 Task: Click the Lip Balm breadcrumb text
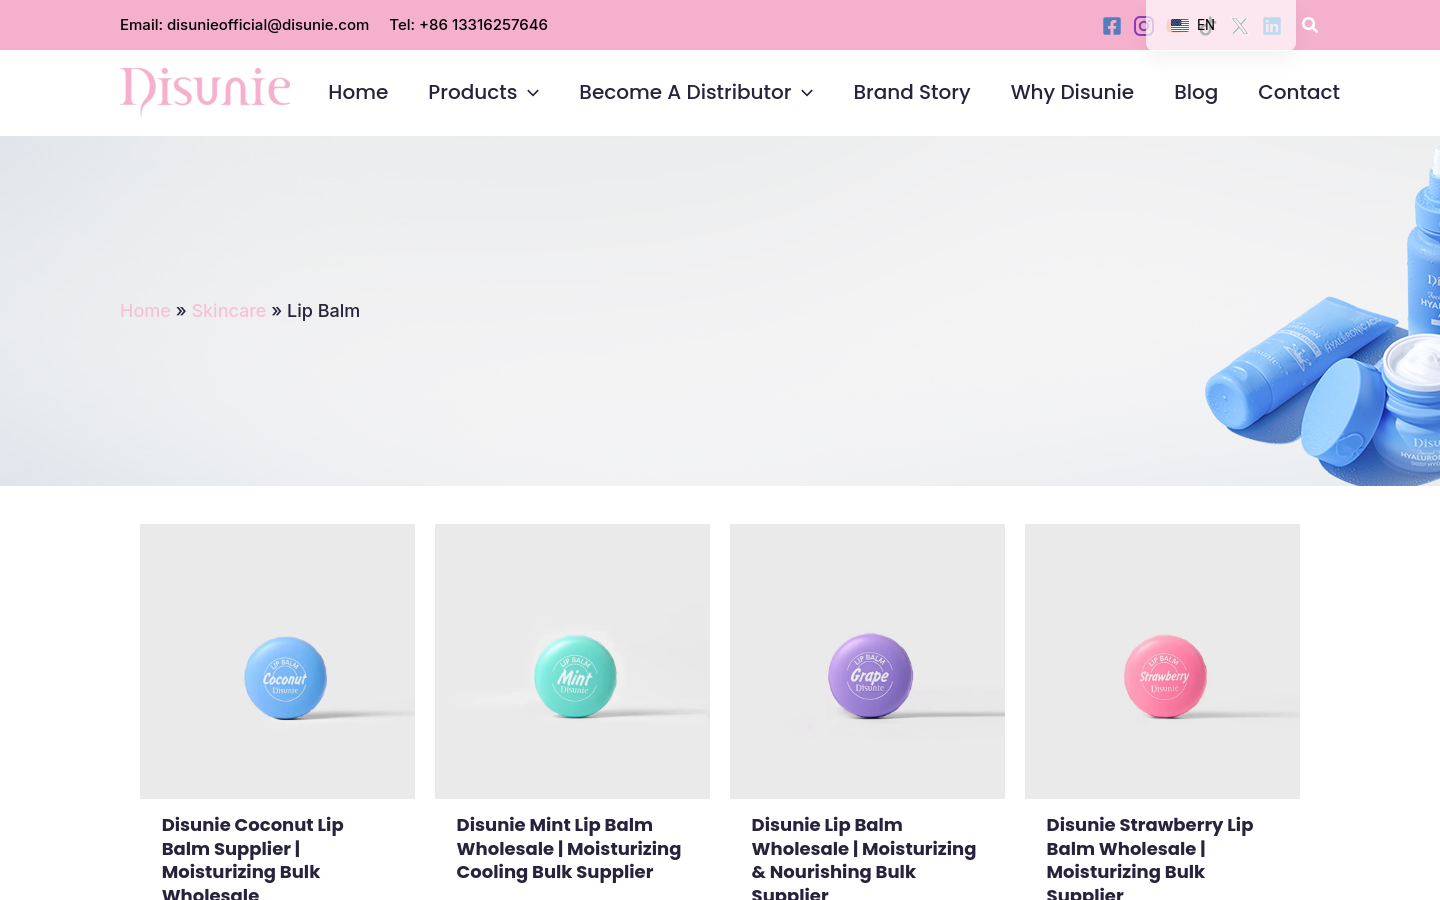[x=323, y=311]
